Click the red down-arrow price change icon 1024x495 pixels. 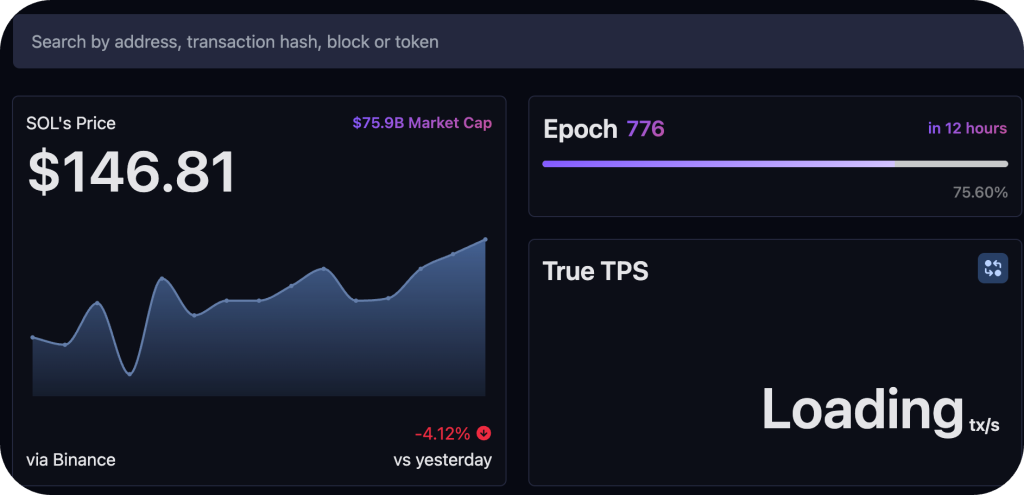click(x=484, y=433)
